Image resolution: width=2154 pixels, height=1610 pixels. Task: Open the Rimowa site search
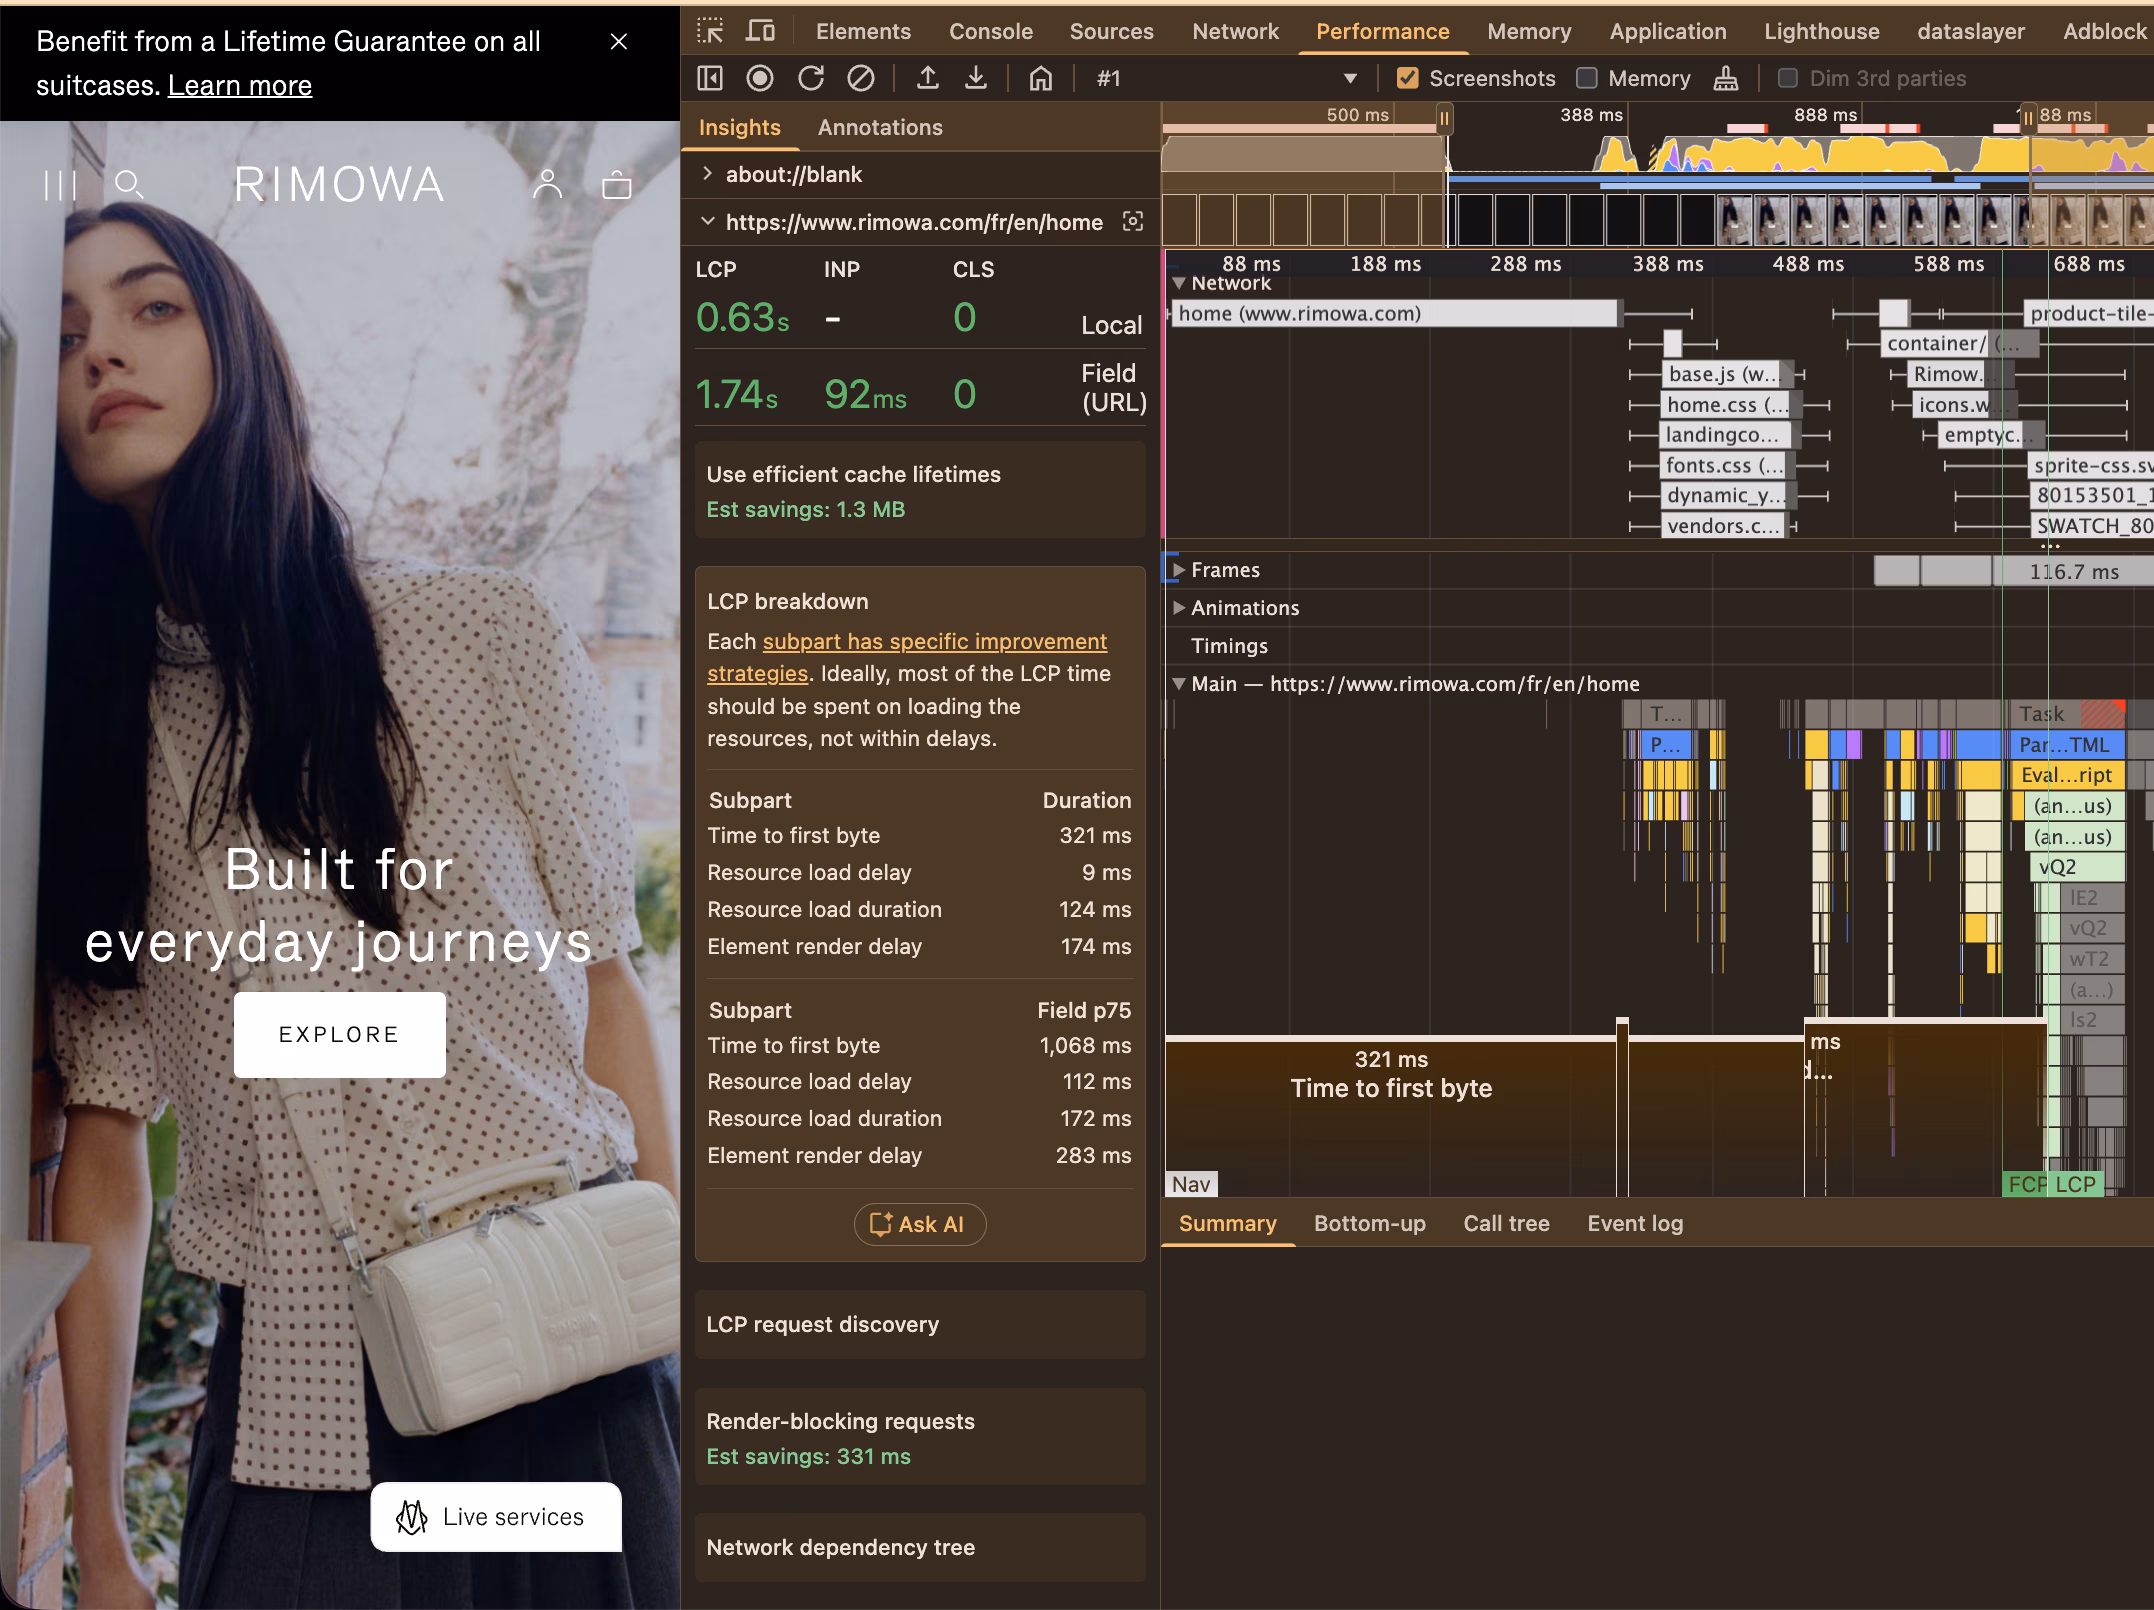point(129,185)
